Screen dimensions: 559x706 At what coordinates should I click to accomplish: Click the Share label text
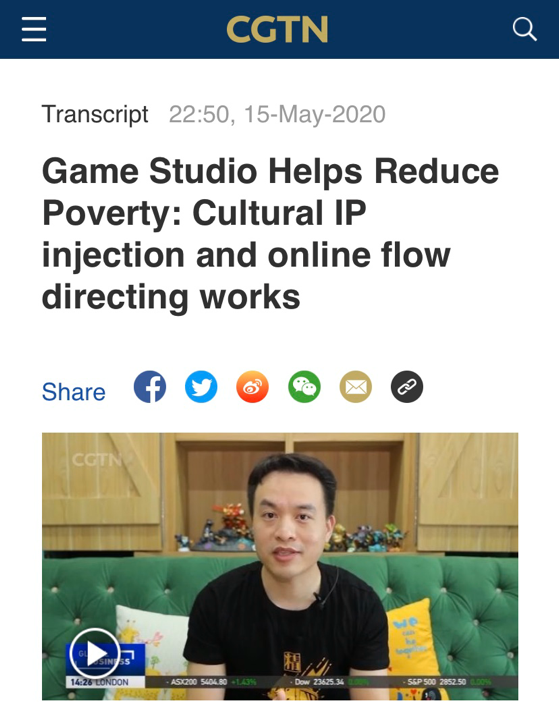[x=74, y=392]
